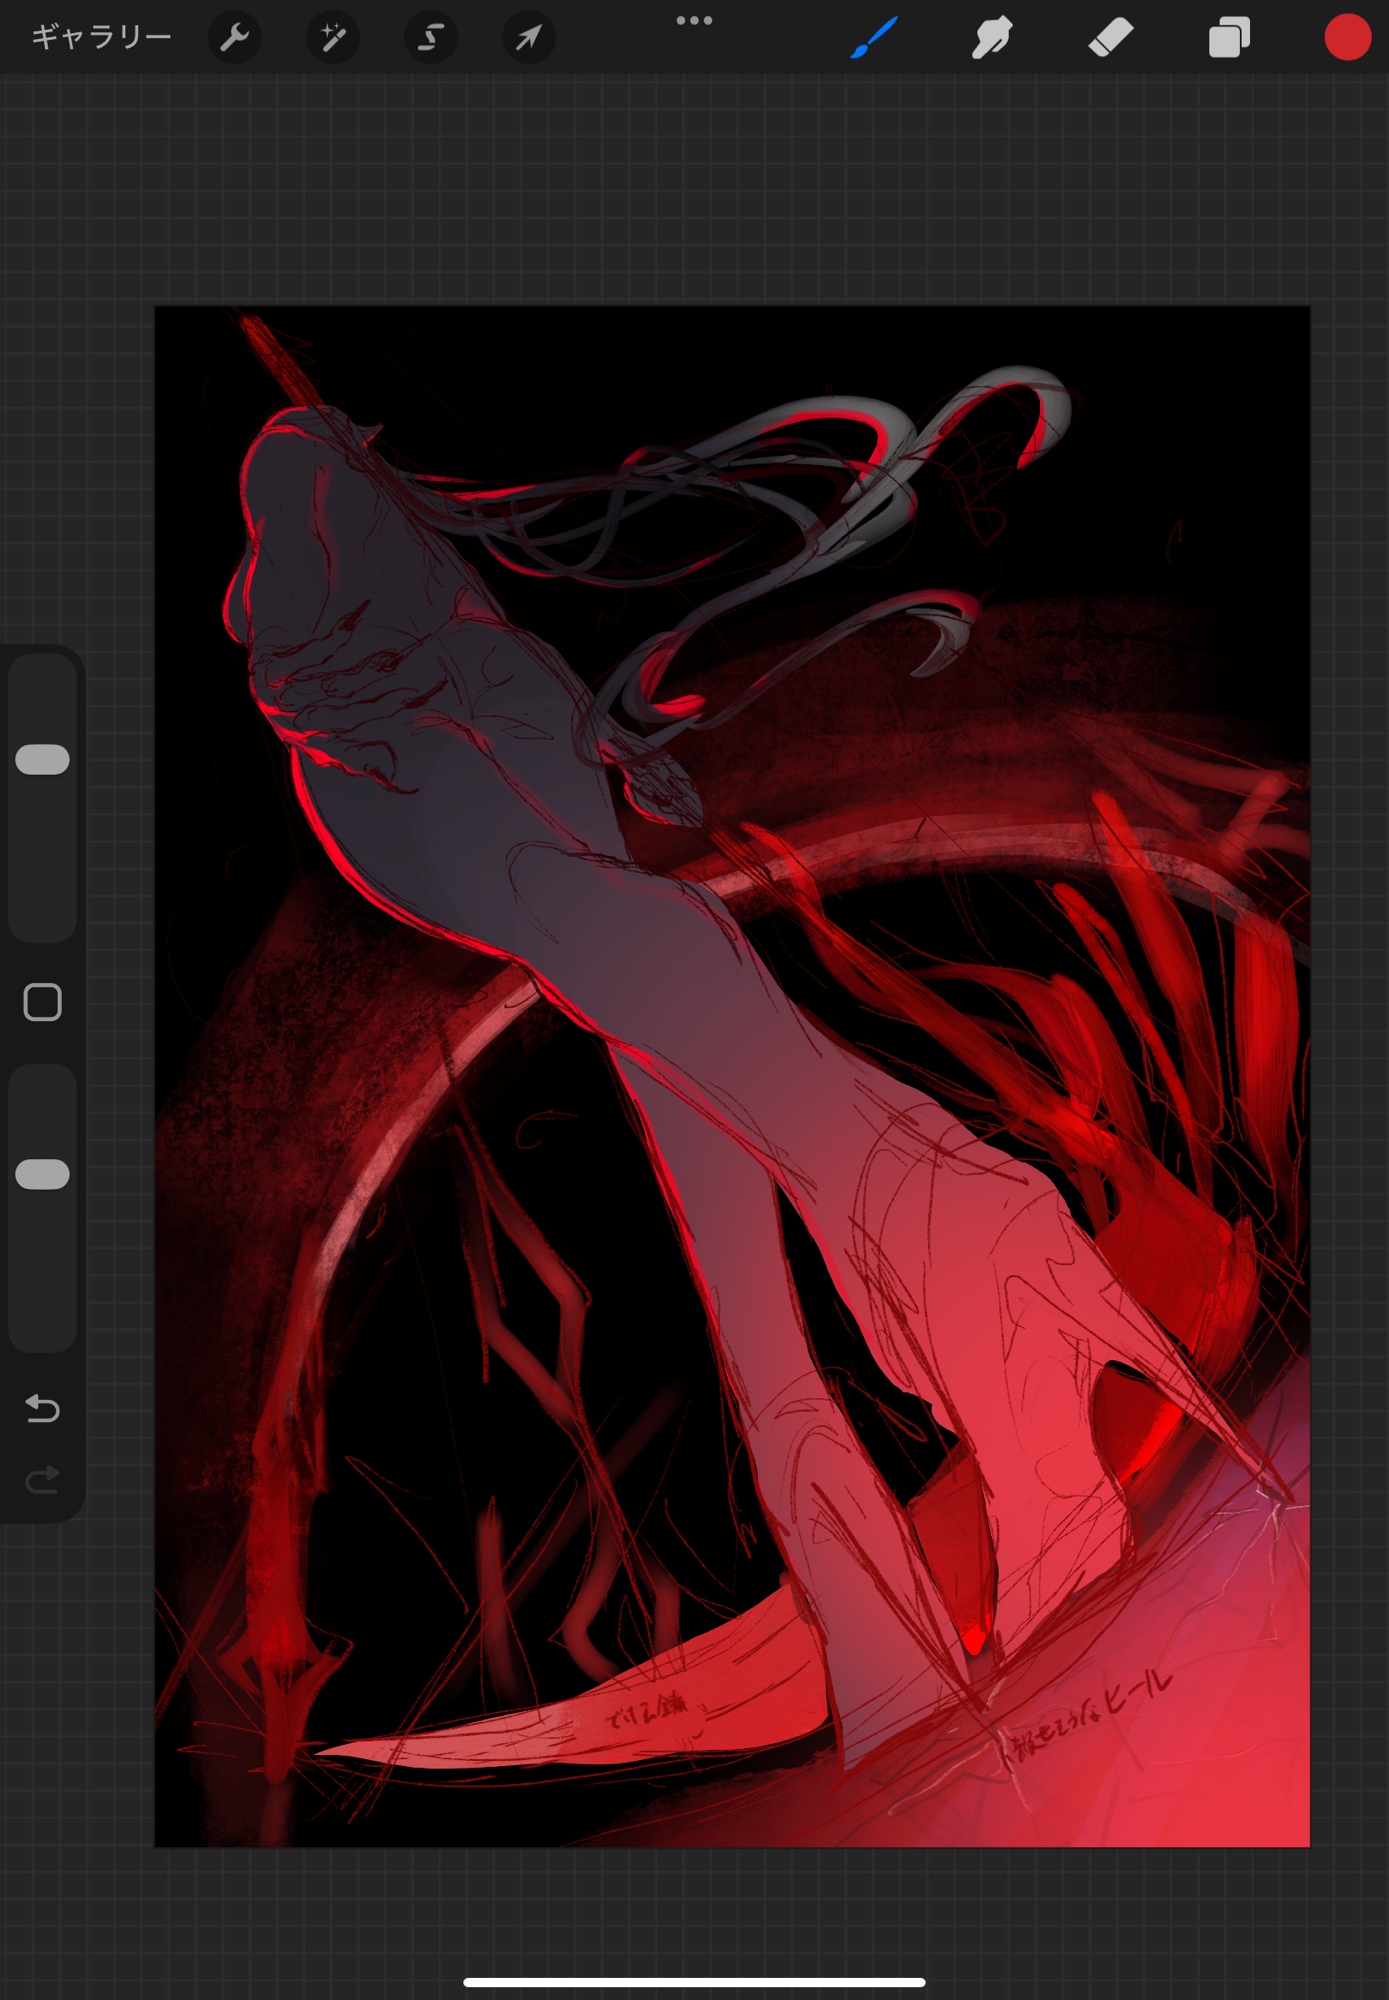The height and width of the screenshot is (2000, 1389).
Task: Expand the Layers panel
Action: [1229, 38]
